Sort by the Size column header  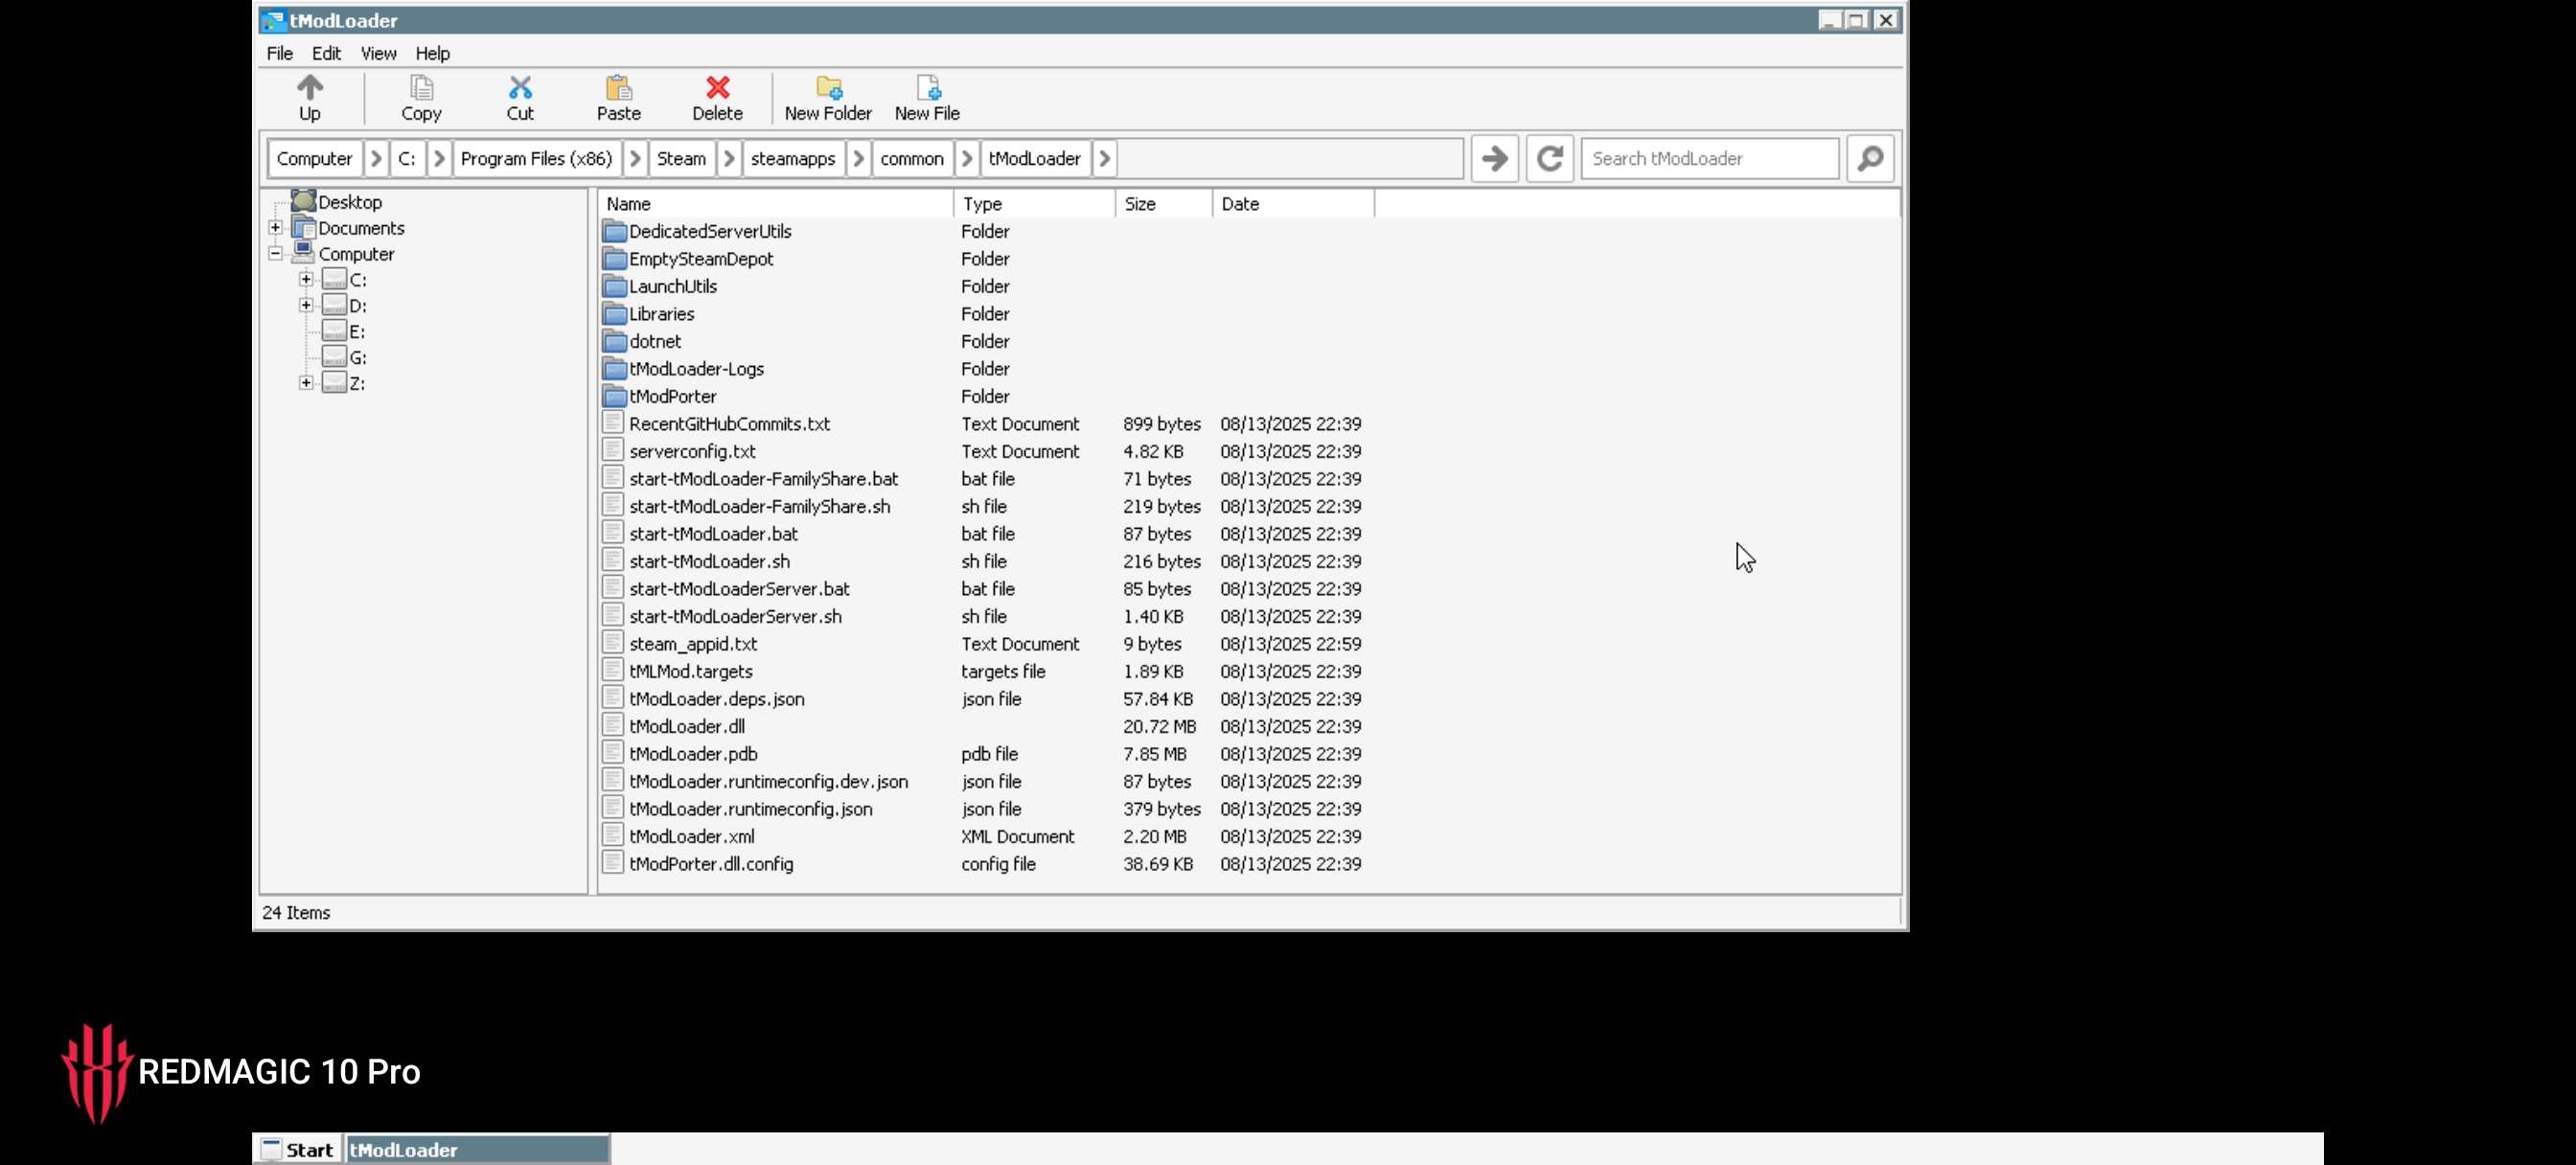point(1164,204)
